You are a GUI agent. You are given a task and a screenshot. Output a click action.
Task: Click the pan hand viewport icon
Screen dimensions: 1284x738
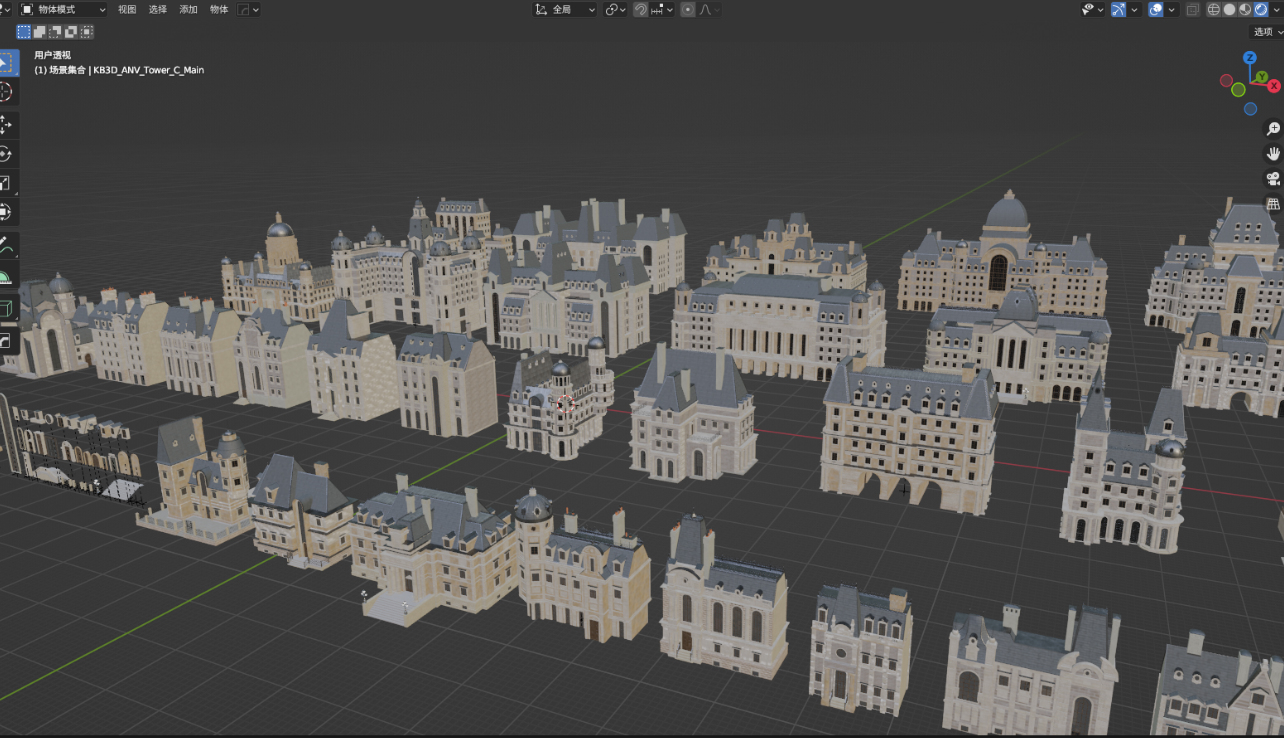click(1273, 154)
